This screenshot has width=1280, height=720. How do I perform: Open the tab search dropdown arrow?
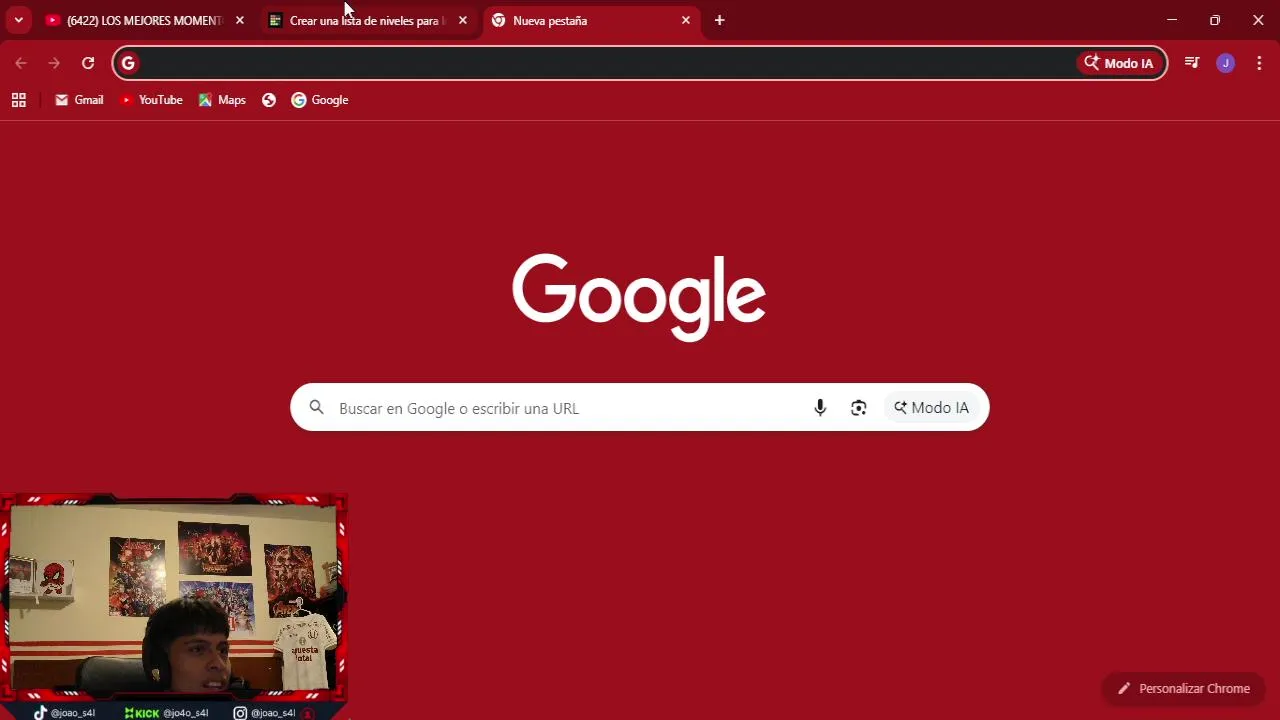click(x=18, y=20)
